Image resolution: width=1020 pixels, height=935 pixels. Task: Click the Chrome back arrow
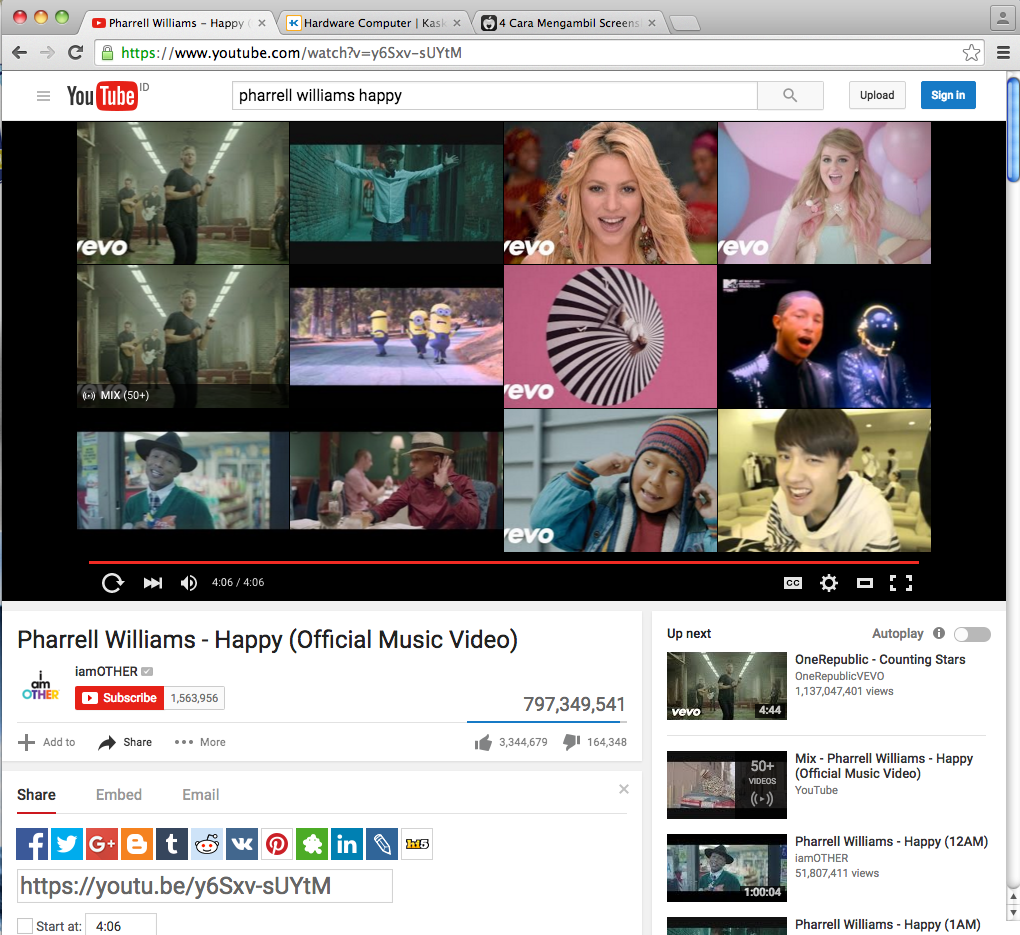[20, 53]
